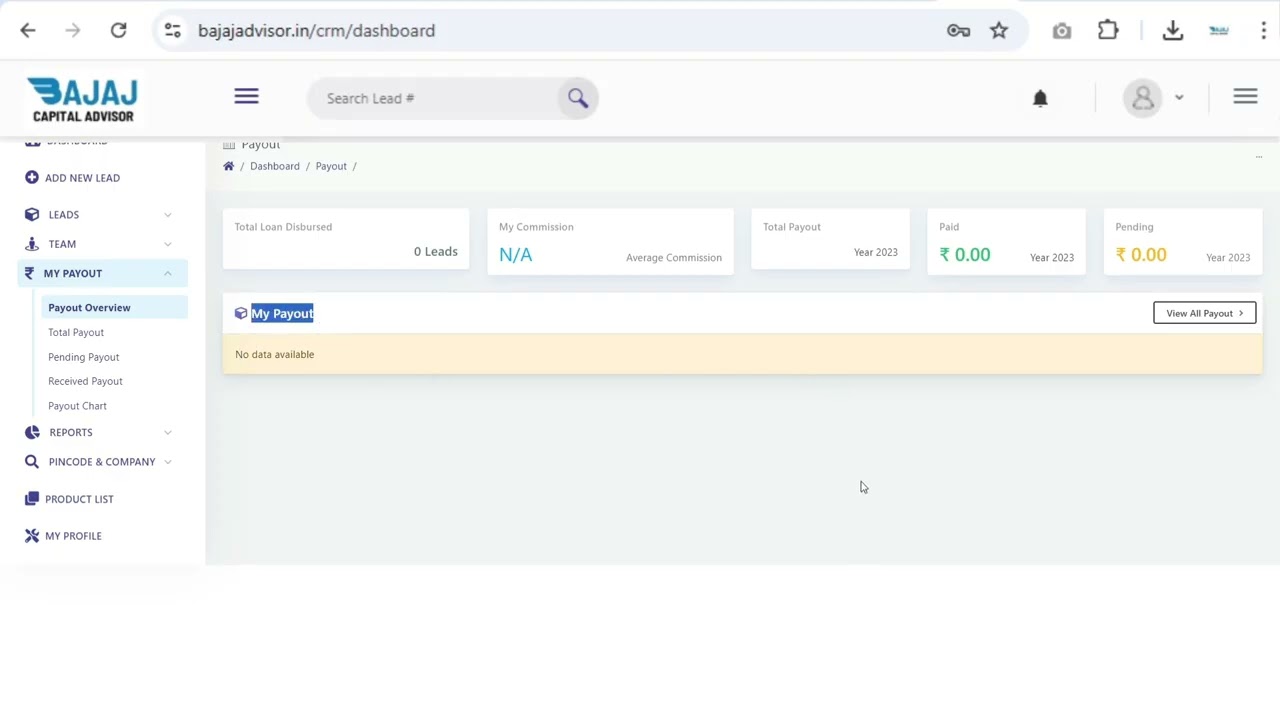Open the camera screenshot extension icon
Viewport: 1280px width, 720px height.
click(x=1062, y=31)
